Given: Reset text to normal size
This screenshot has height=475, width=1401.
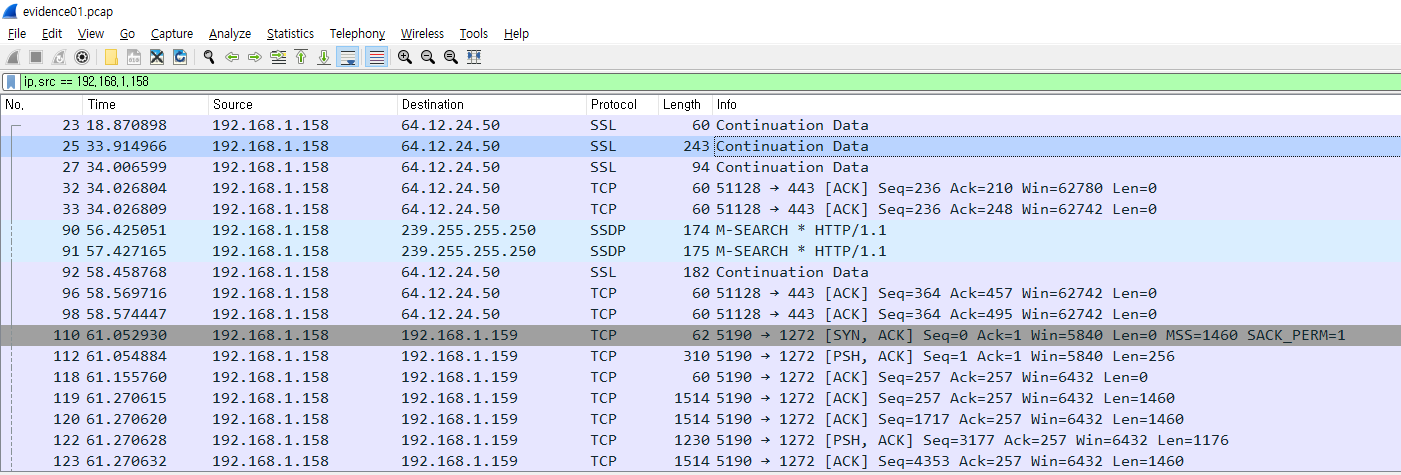Looking at the screenshot, I should click(451, 57).
